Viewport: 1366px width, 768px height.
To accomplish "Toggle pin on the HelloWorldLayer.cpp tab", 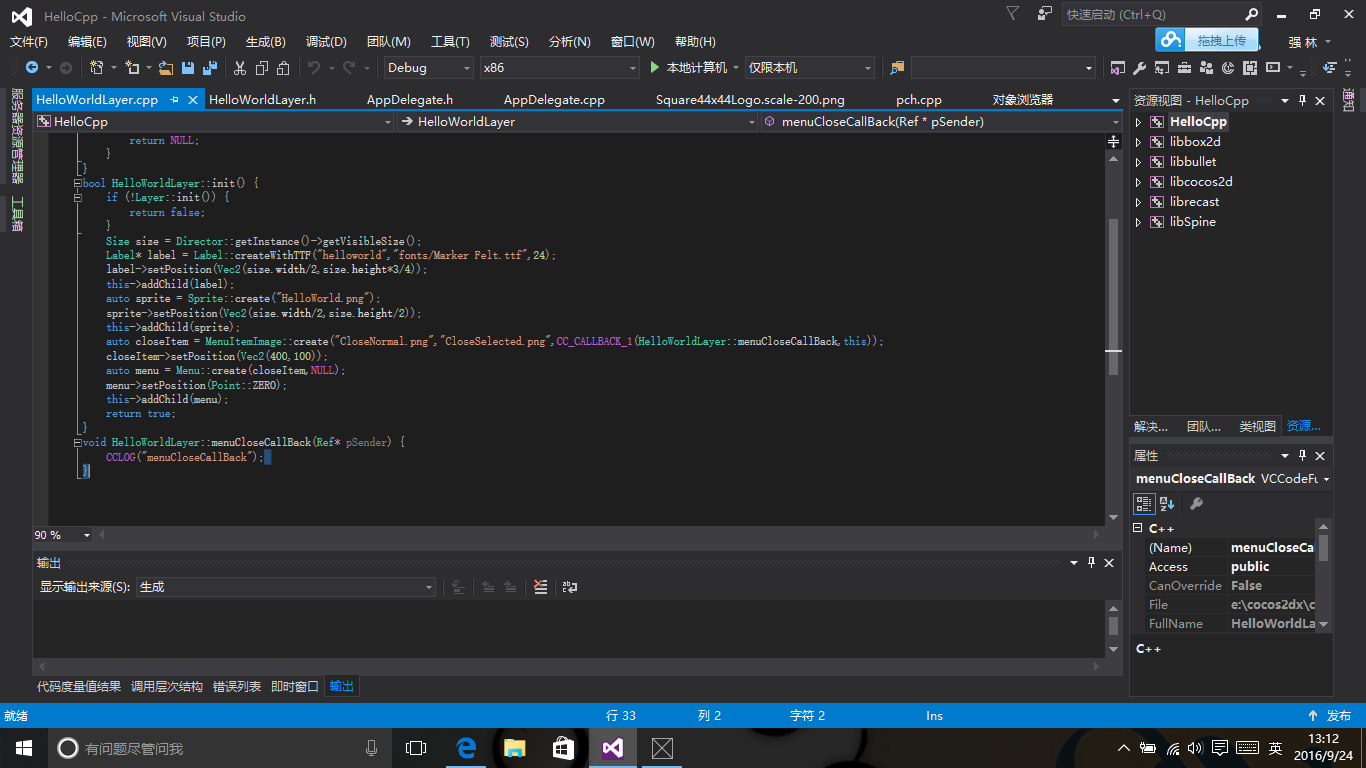I will coord(174,100).
